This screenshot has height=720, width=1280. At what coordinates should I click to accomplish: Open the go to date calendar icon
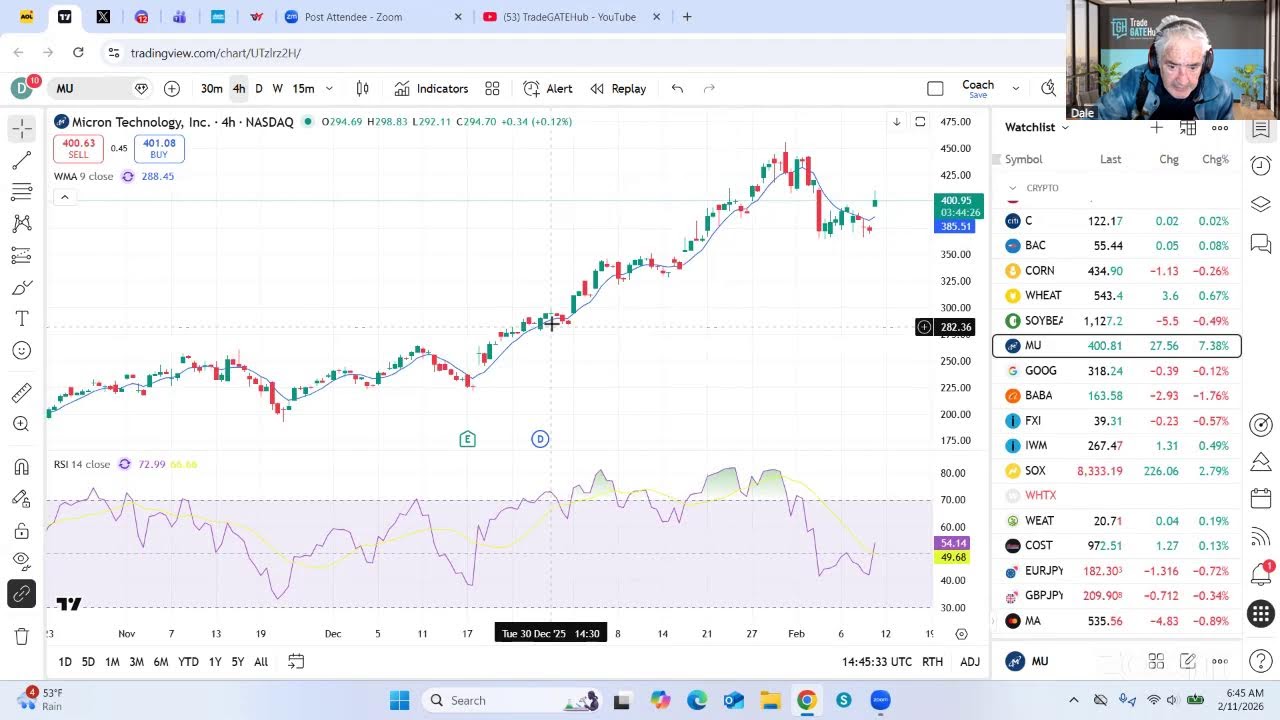[296, 661]
